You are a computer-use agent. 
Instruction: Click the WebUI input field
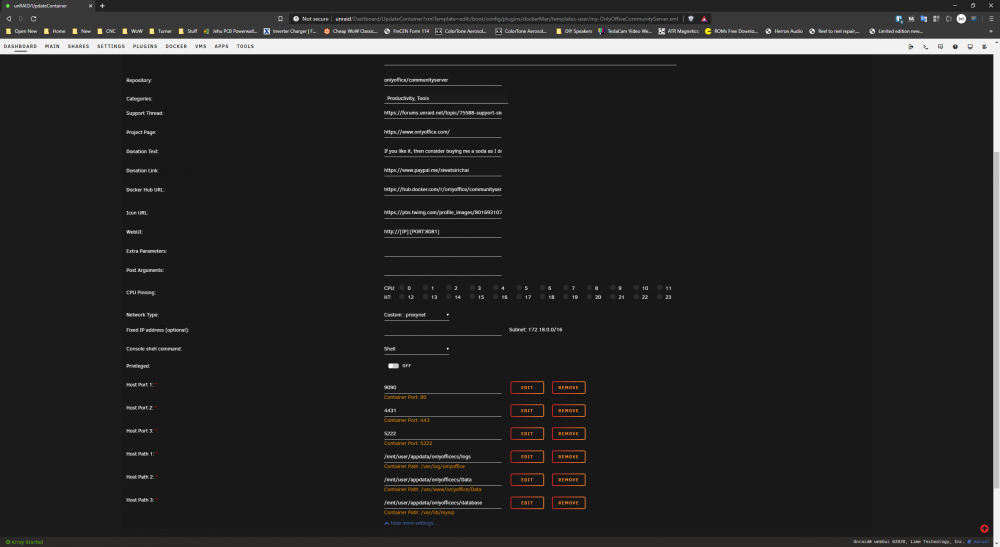coord(443,232)
